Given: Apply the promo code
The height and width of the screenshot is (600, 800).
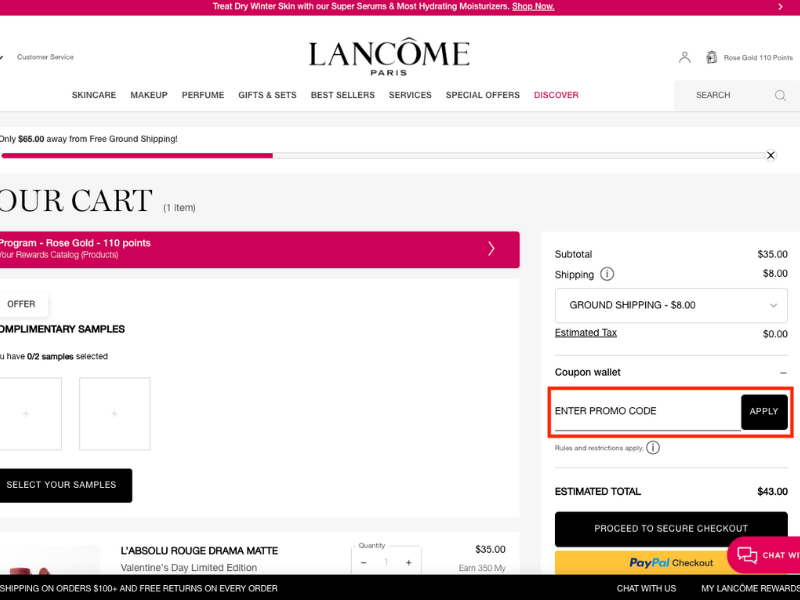Looking at the screenshot, I should [x=764, y=411].
